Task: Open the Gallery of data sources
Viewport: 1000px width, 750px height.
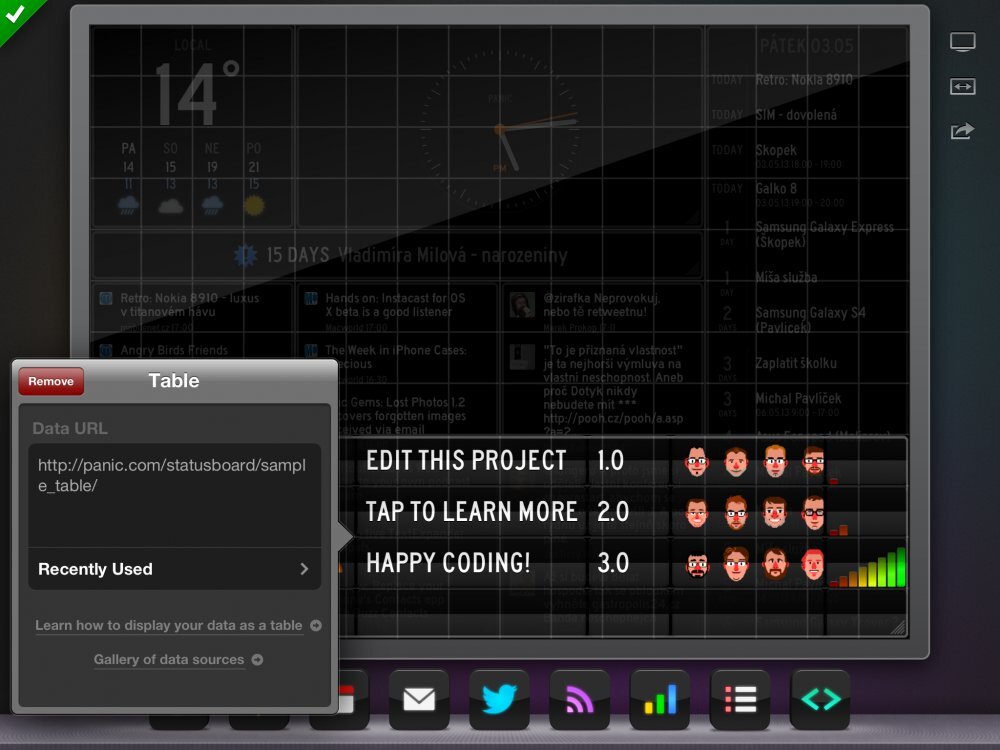Action: (171, 660)
